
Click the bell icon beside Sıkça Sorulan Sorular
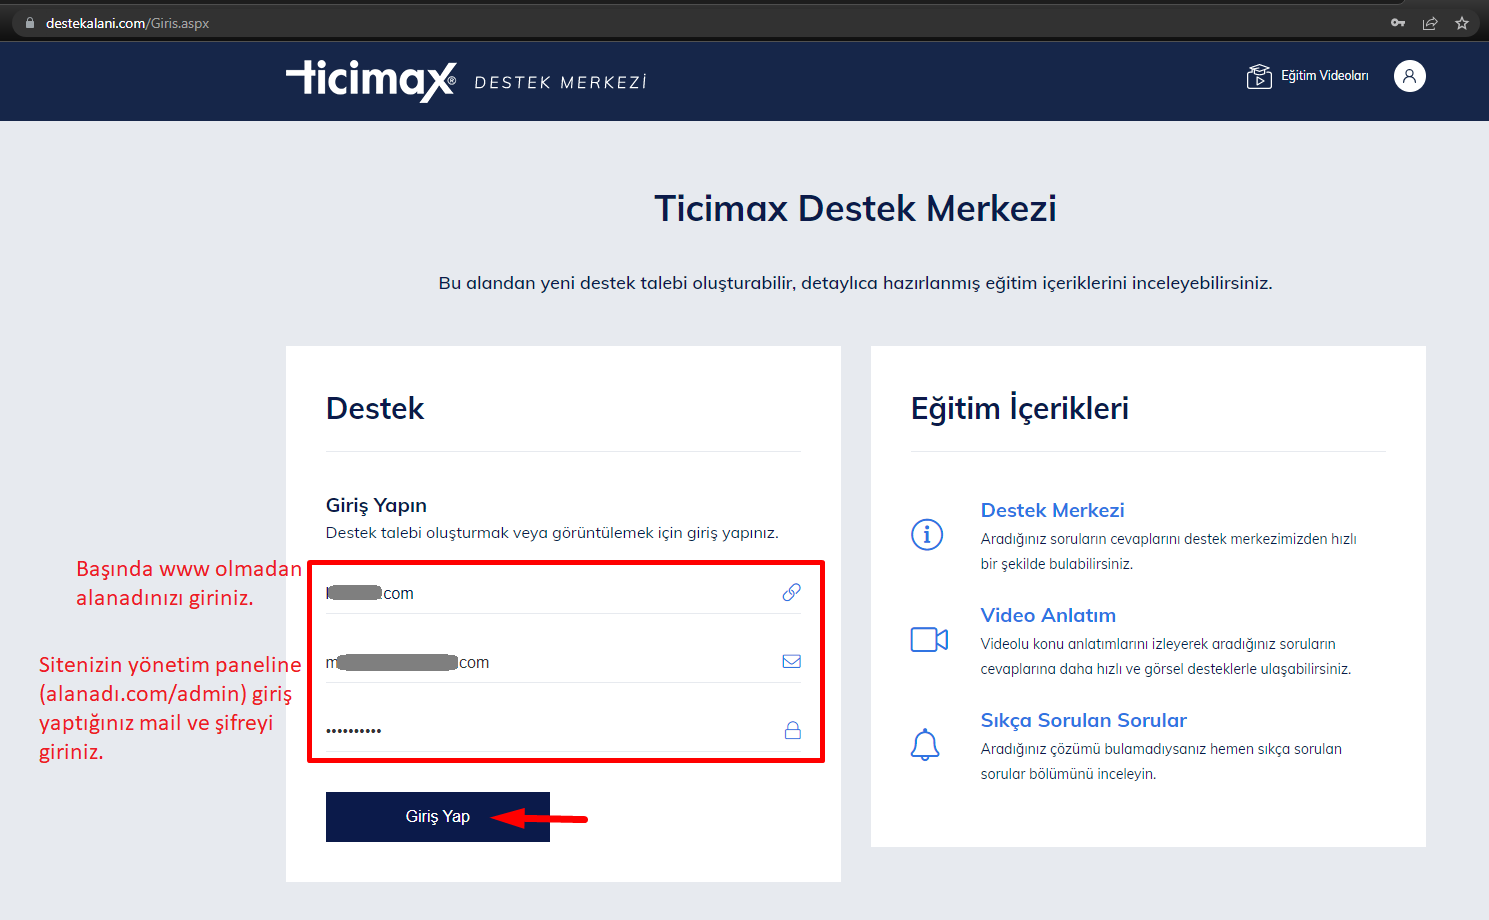click(x=925, y=745)
